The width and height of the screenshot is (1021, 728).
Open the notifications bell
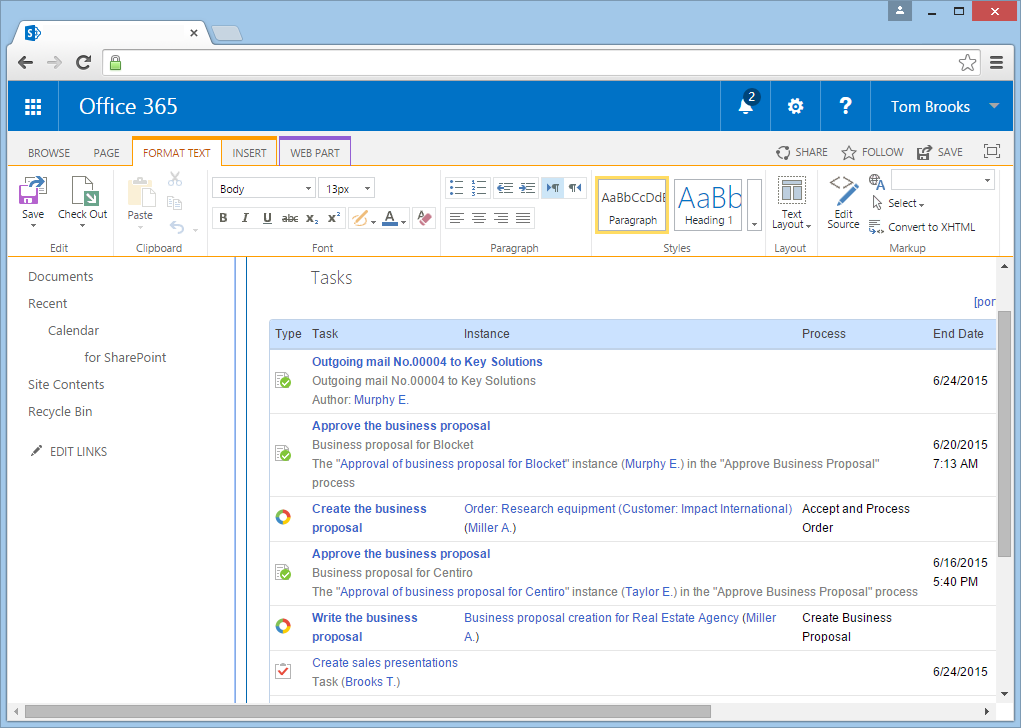746,105
